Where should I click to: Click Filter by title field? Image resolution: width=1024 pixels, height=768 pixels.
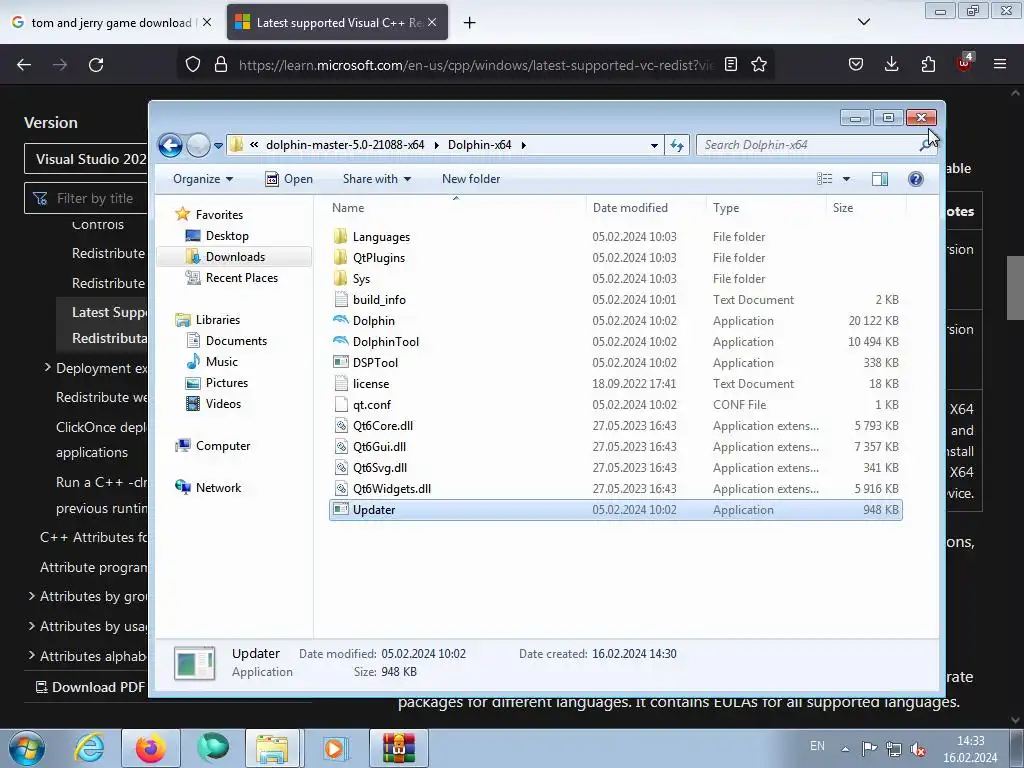tap(87, 198)
